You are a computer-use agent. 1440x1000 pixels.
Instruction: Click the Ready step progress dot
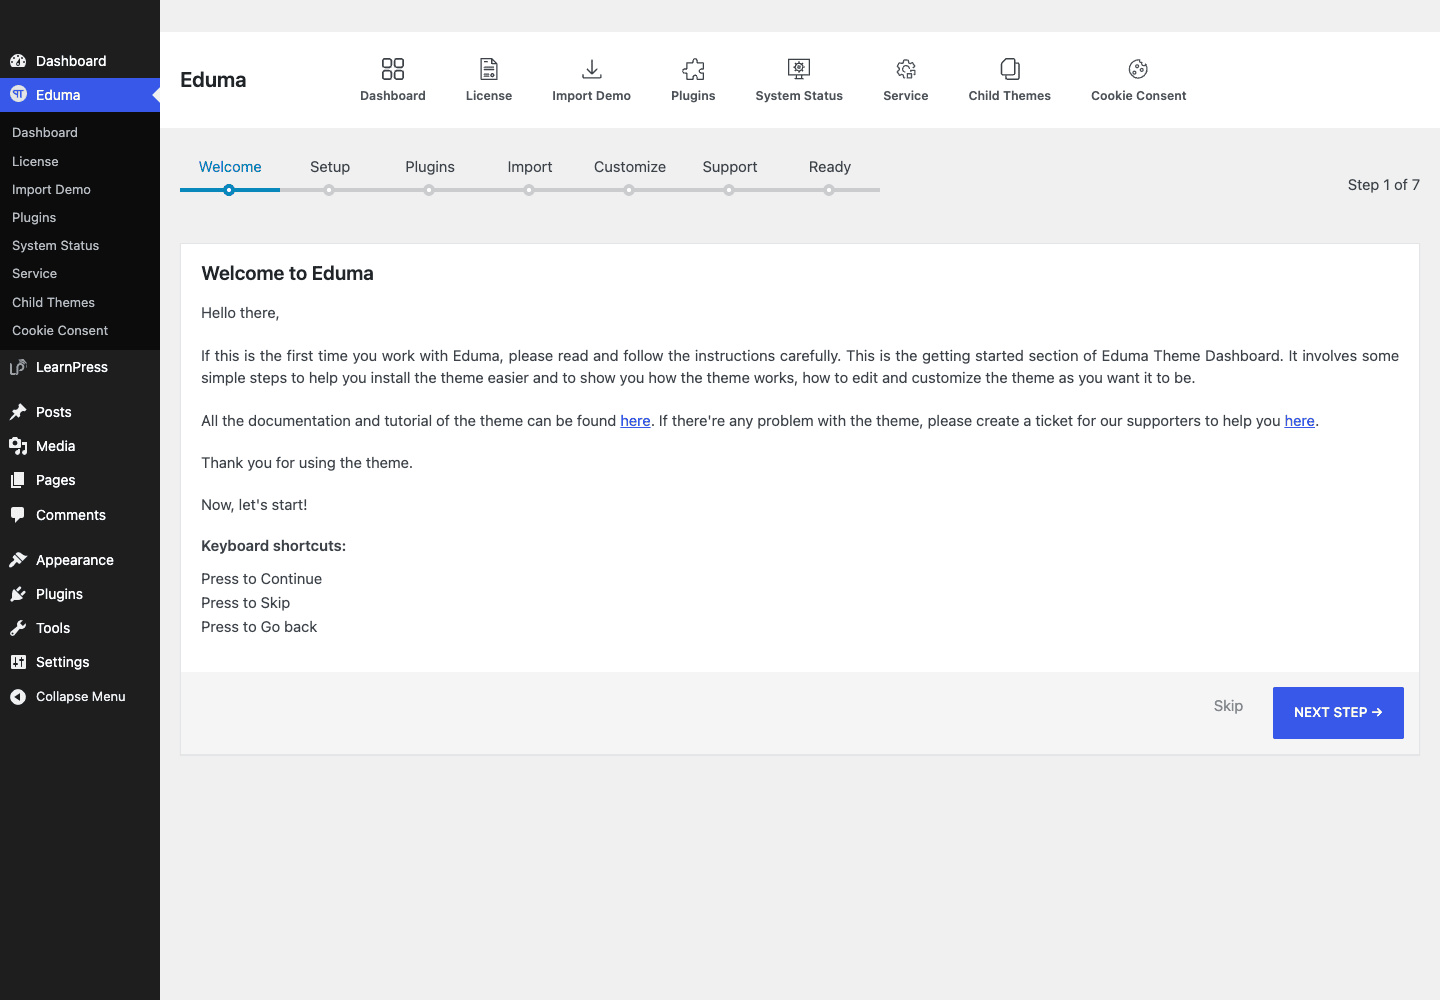pyautogui.click(x=829, y=190)
